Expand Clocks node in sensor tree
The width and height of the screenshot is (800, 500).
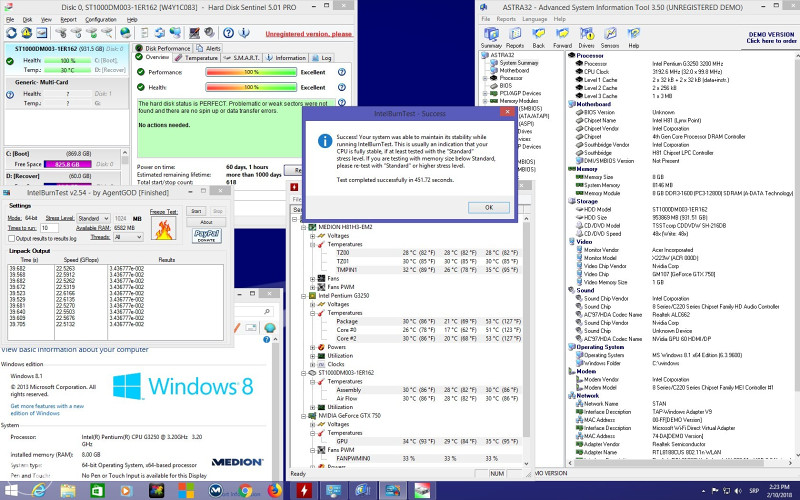point(312,365)
